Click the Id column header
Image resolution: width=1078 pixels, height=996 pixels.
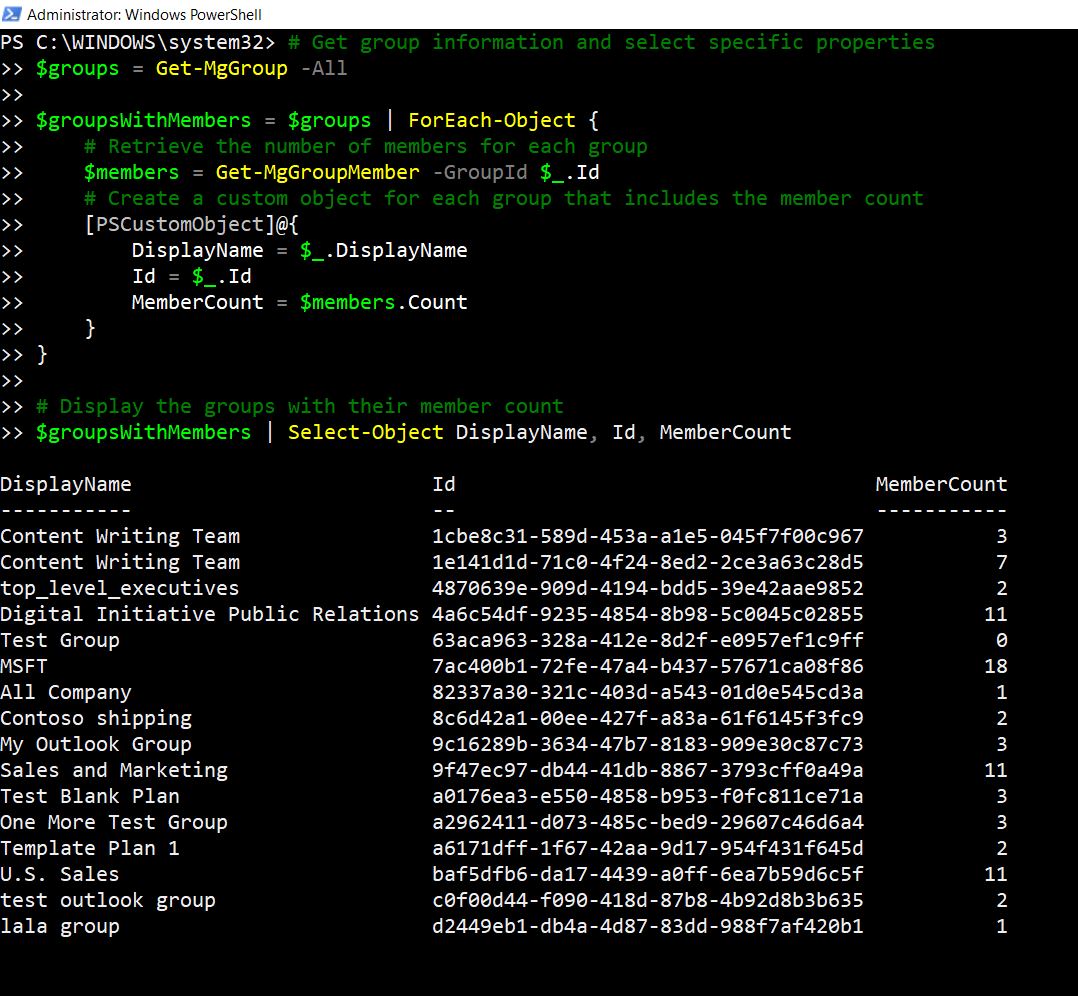444,484
